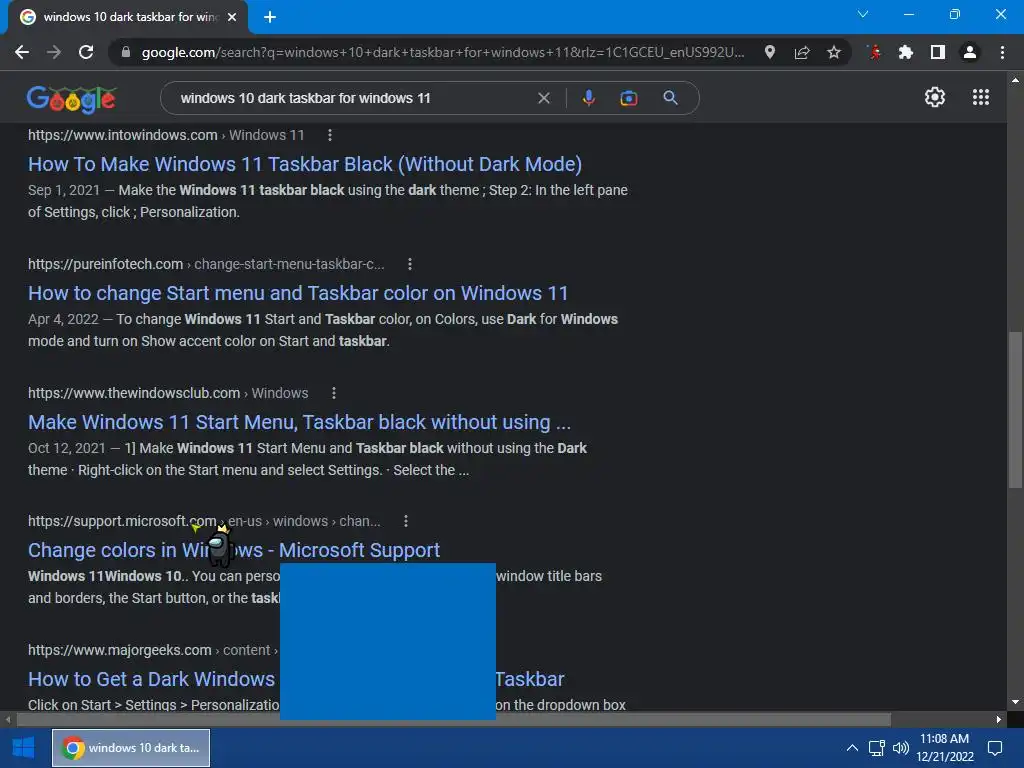Click the browser forward arrow
1024x768 pixels.
pyautogui.click(x=54, y=52)
